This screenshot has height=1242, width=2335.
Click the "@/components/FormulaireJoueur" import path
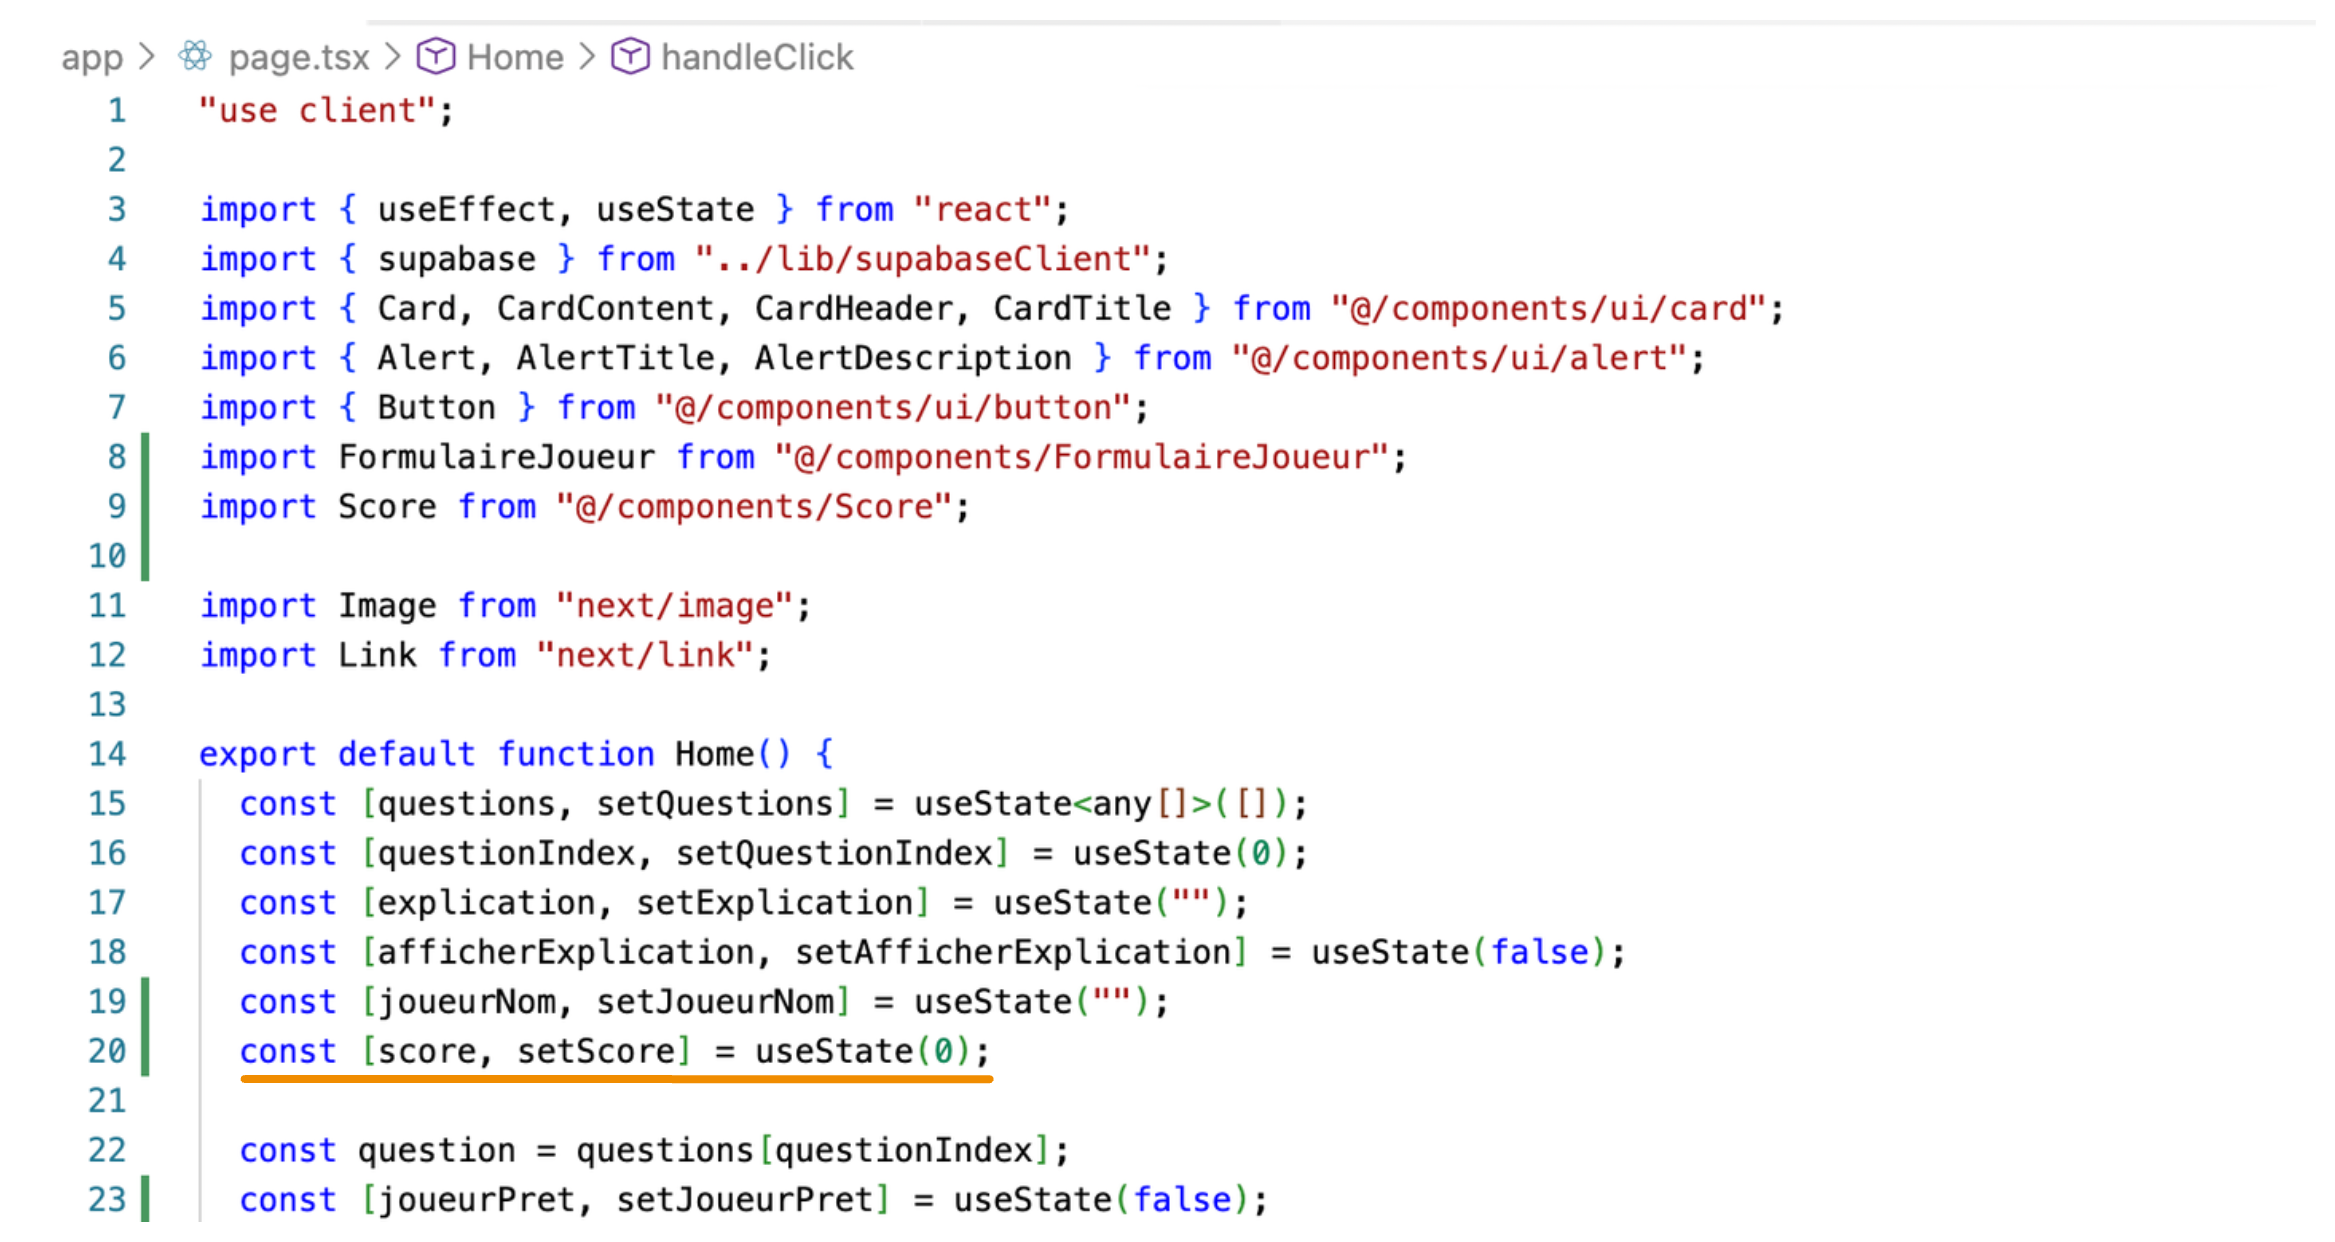coord(1081,457)
